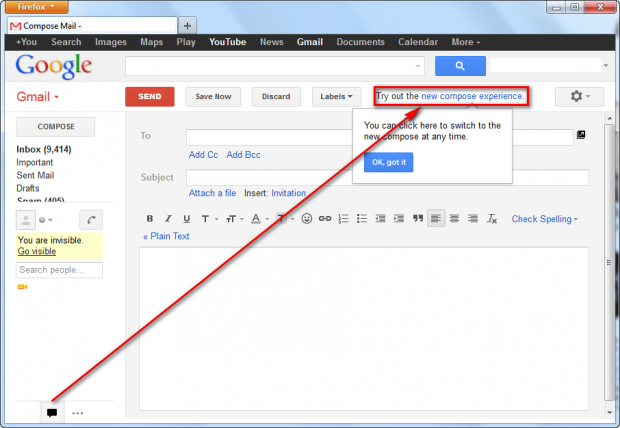Image resolution: width=620 pixels, height=428 pixels.
Task: Insert an Invitation
Action: [x=288, y=193]
